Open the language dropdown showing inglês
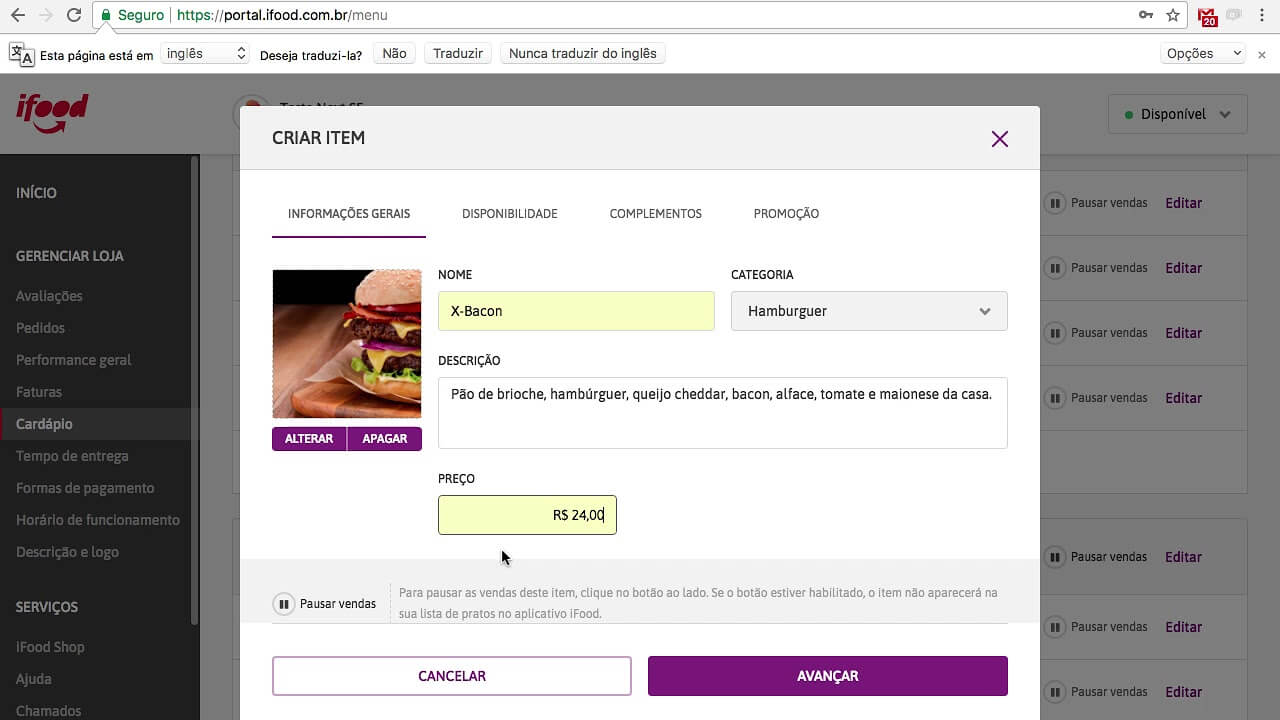 [204, 53]
